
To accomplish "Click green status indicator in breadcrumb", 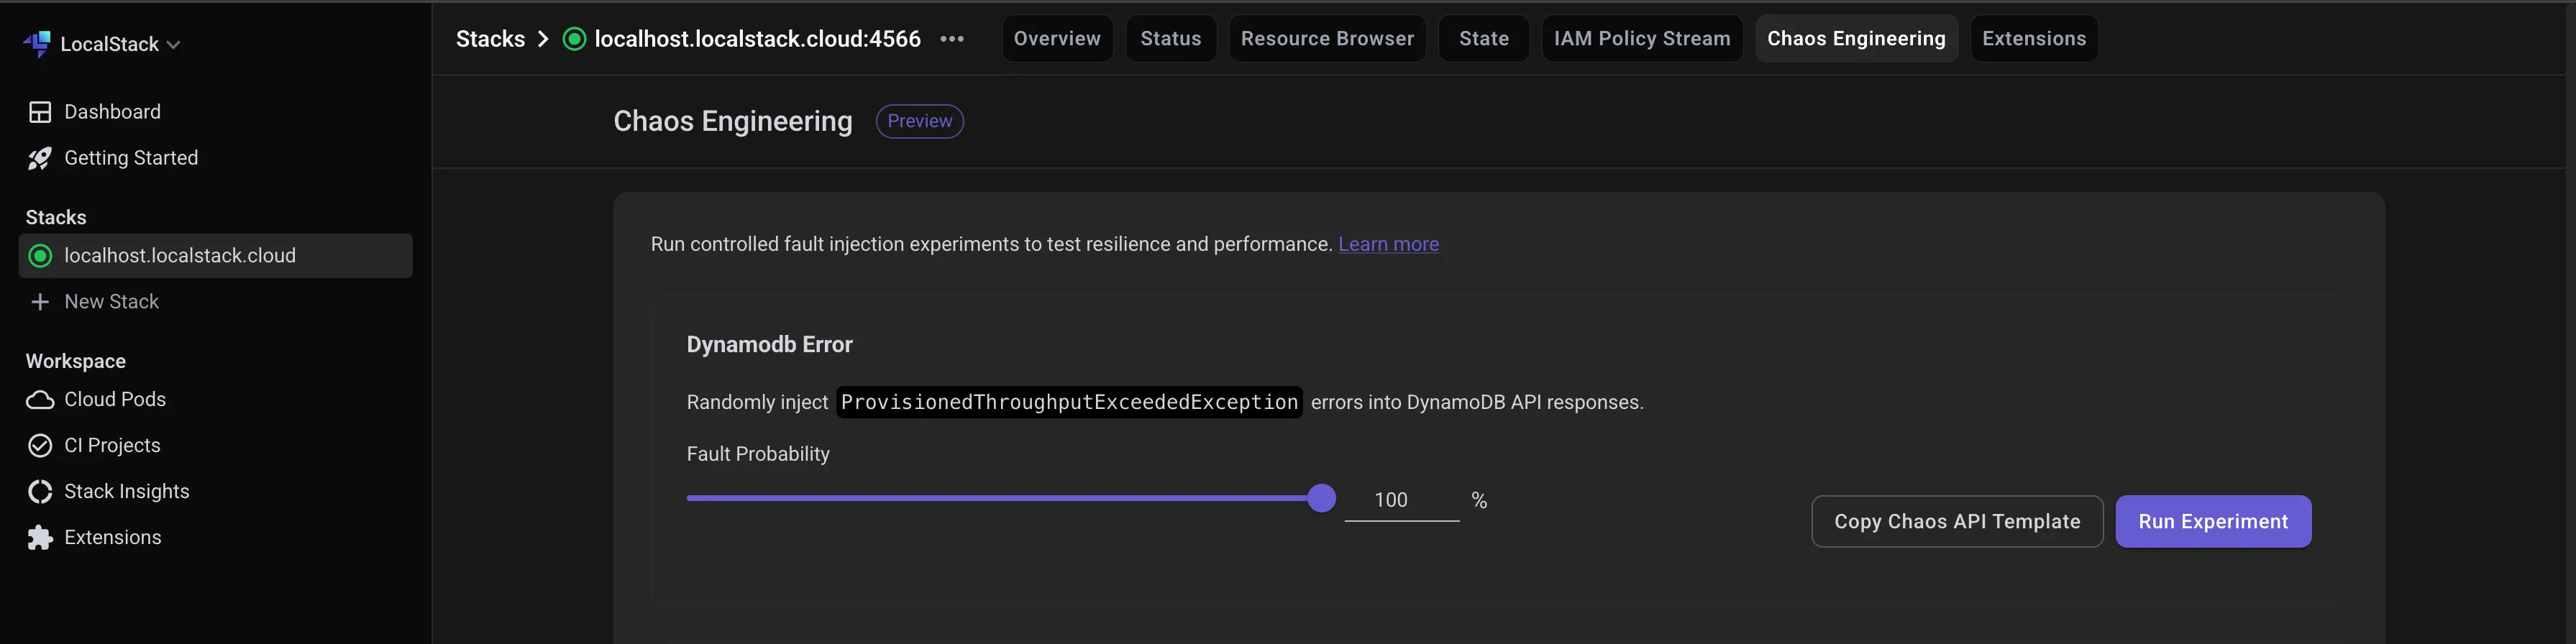I will tap(574, 39).
